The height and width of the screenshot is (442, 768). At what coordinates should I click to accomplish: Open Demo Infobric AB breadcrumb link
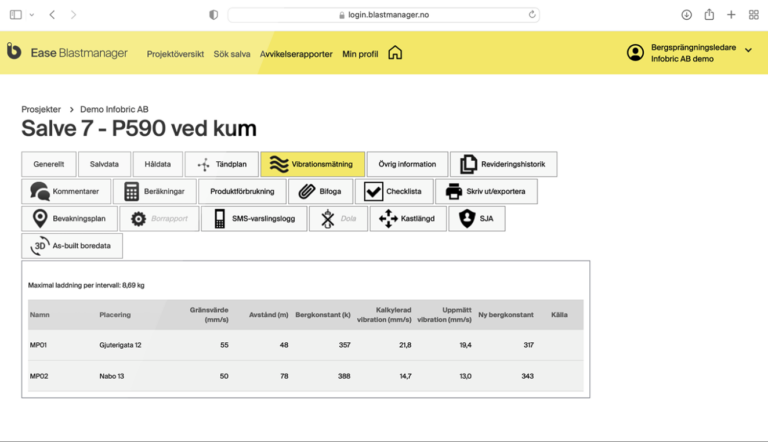(x=114, y=109)
